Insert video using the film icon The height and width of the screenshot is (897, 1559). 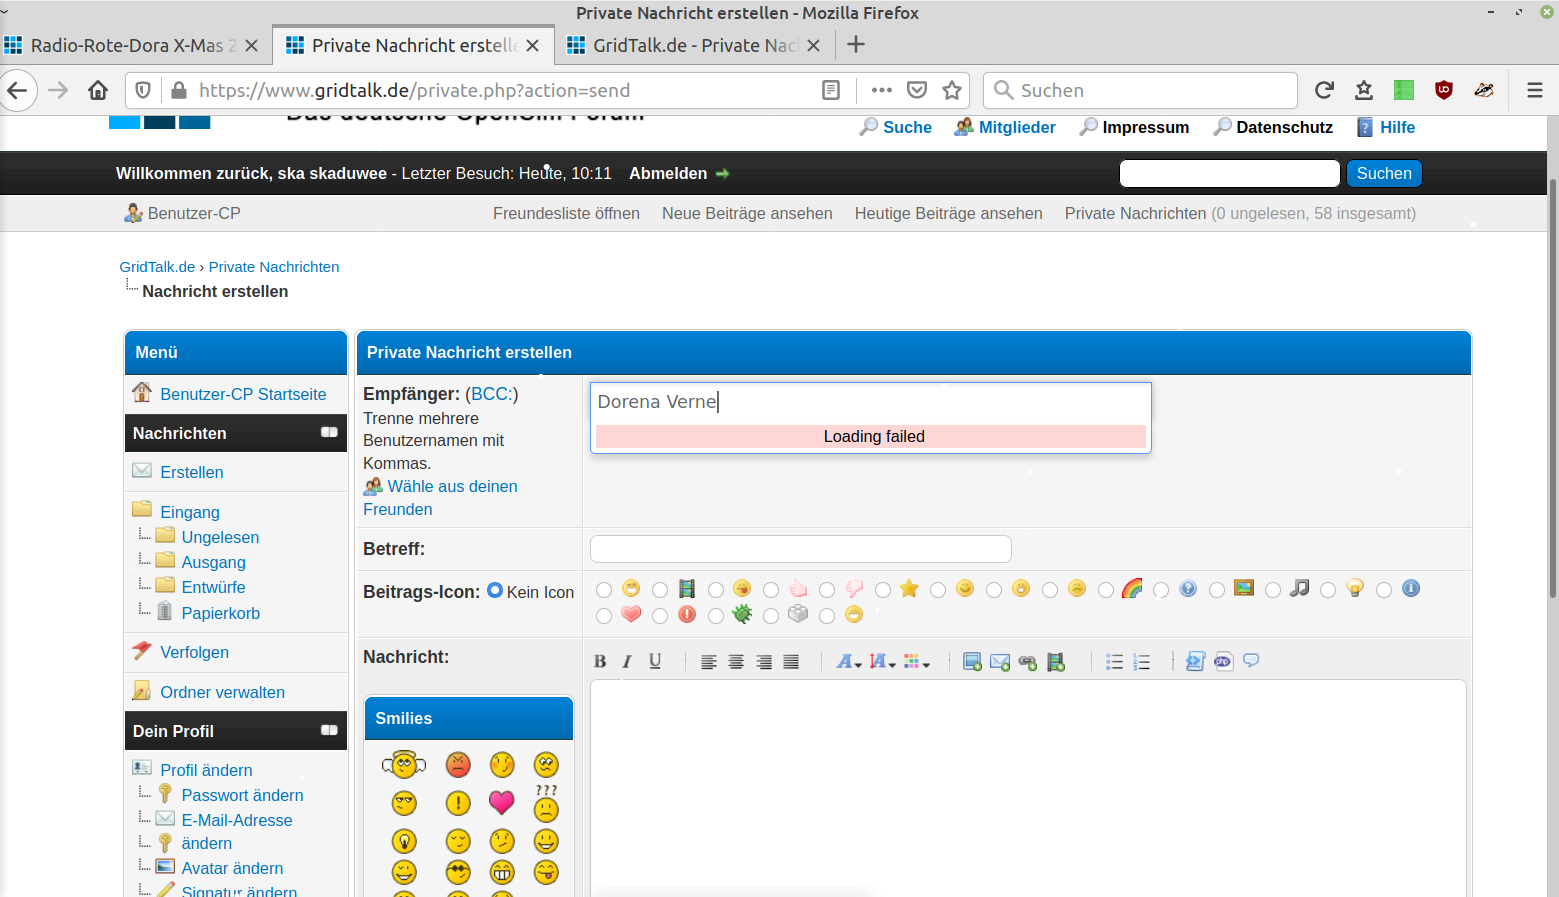coord(1055,662)
